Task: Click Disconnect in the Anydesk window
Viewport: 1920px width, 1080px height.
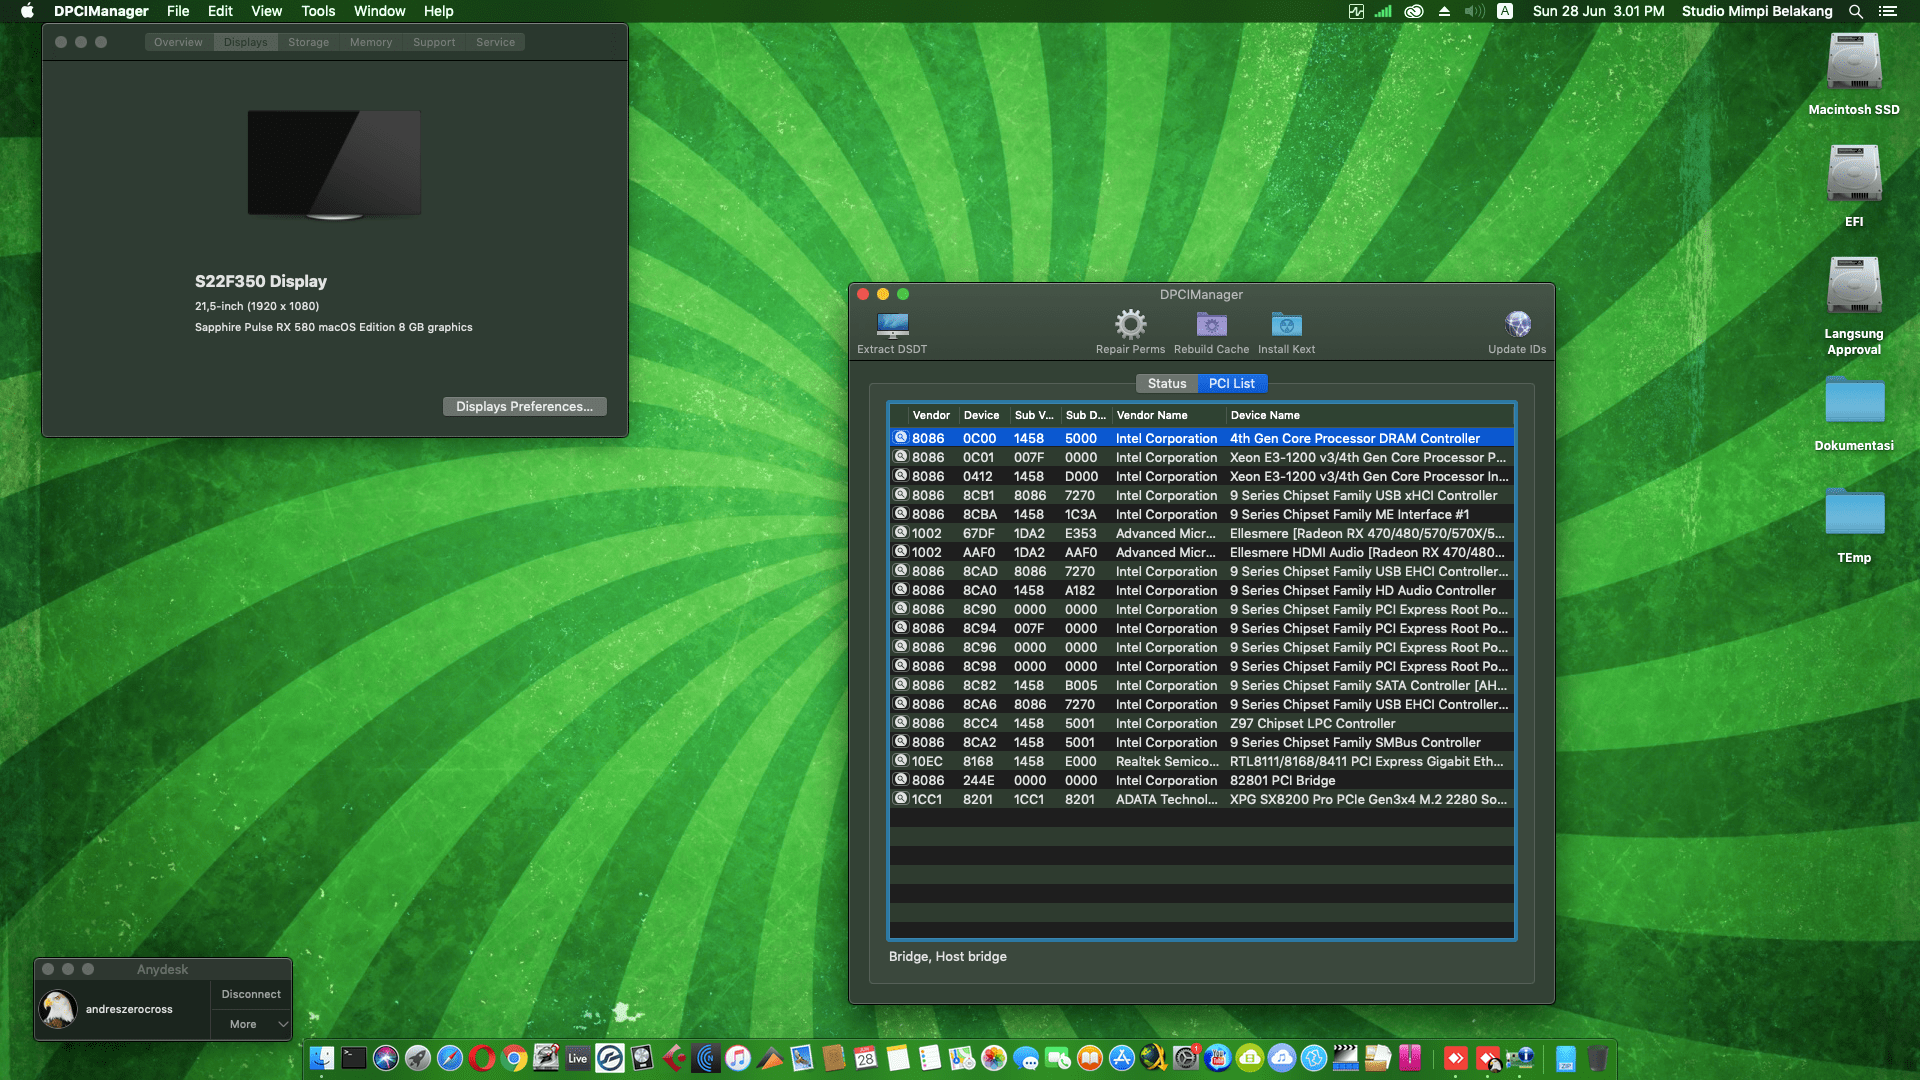Action: coord(251,994)
